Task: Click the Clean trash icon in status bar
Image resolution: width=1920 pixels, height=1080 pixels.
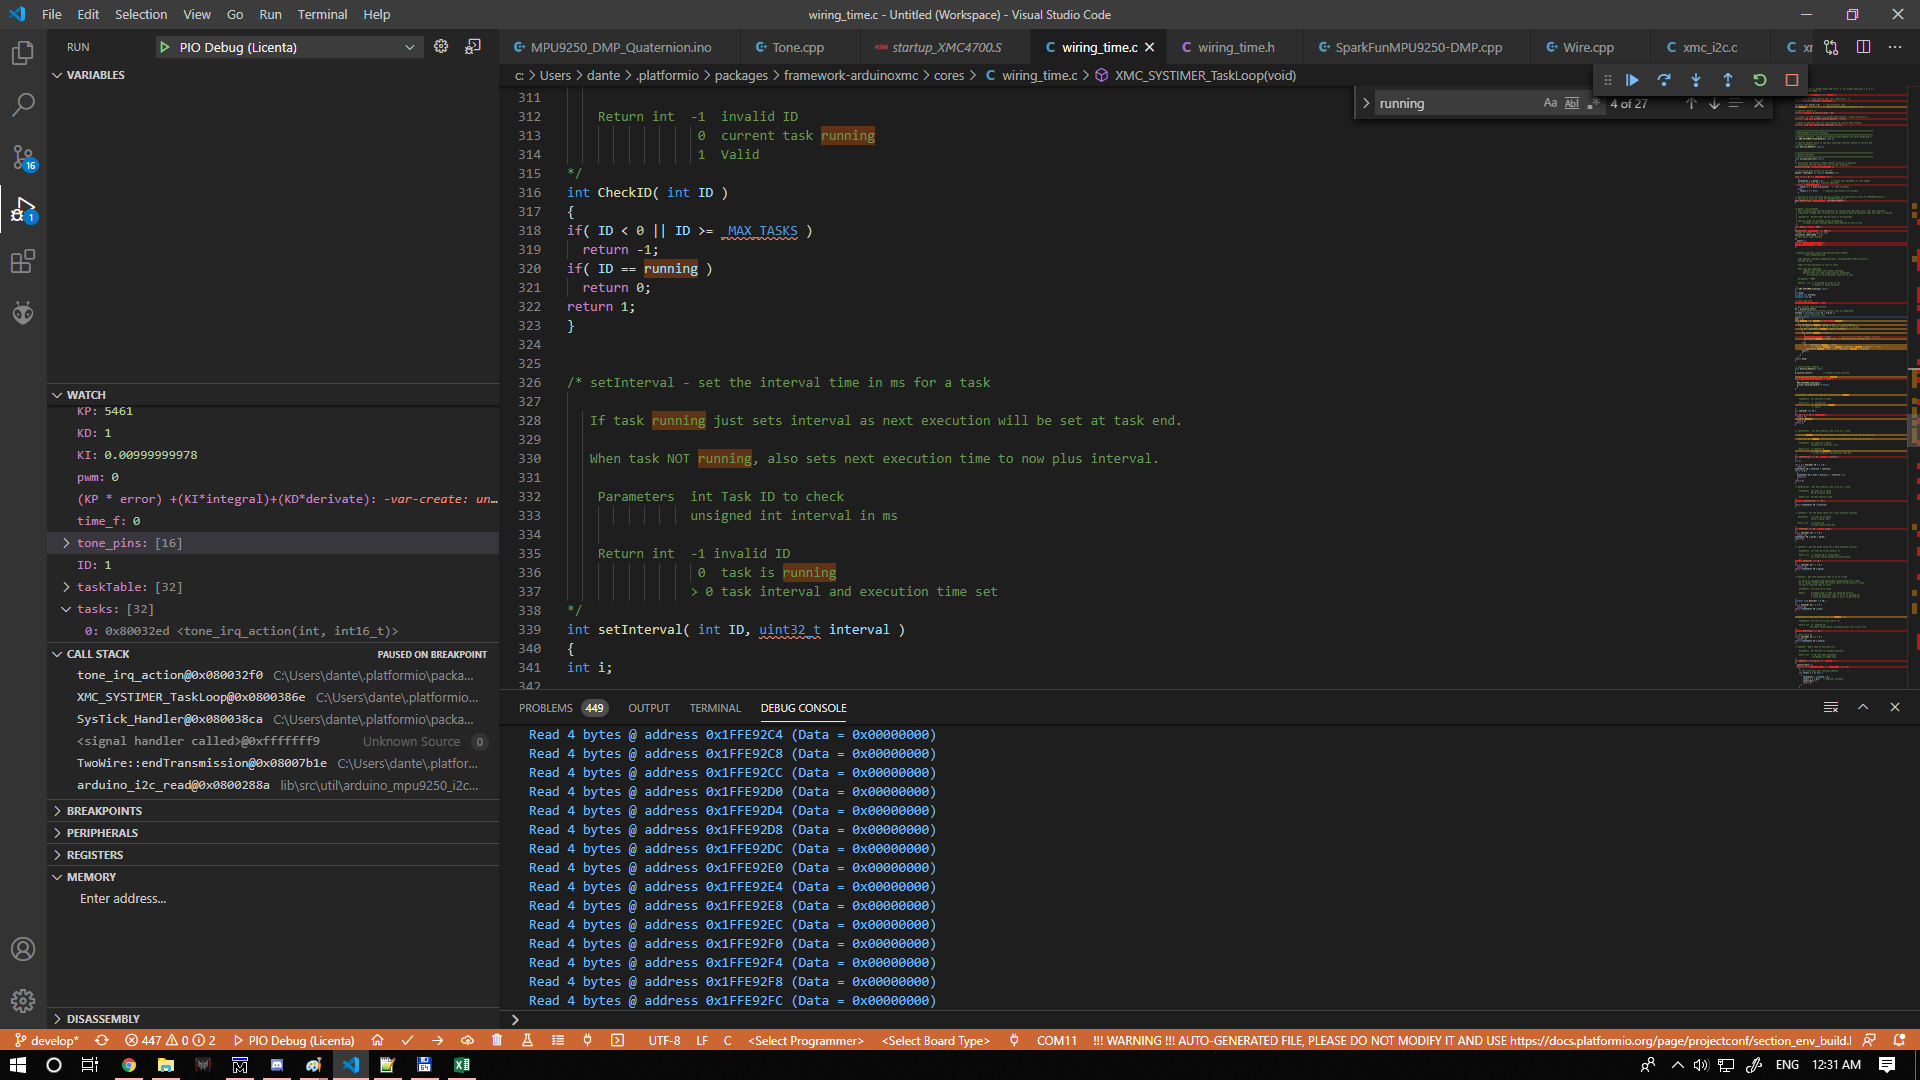Action: pyautogui.click(x=497, y=1040)
